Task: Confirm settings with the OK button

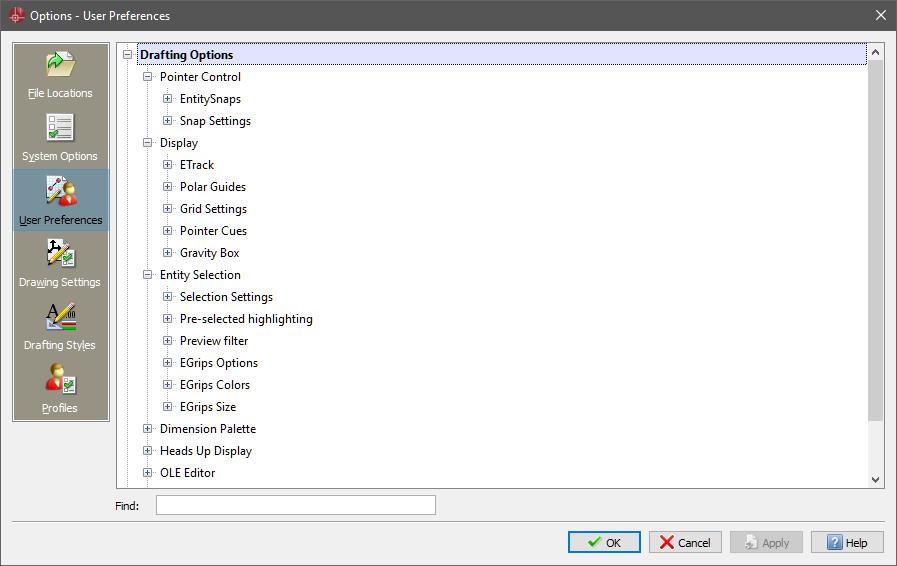Action: pyautogui.click(x=604, y=542)
